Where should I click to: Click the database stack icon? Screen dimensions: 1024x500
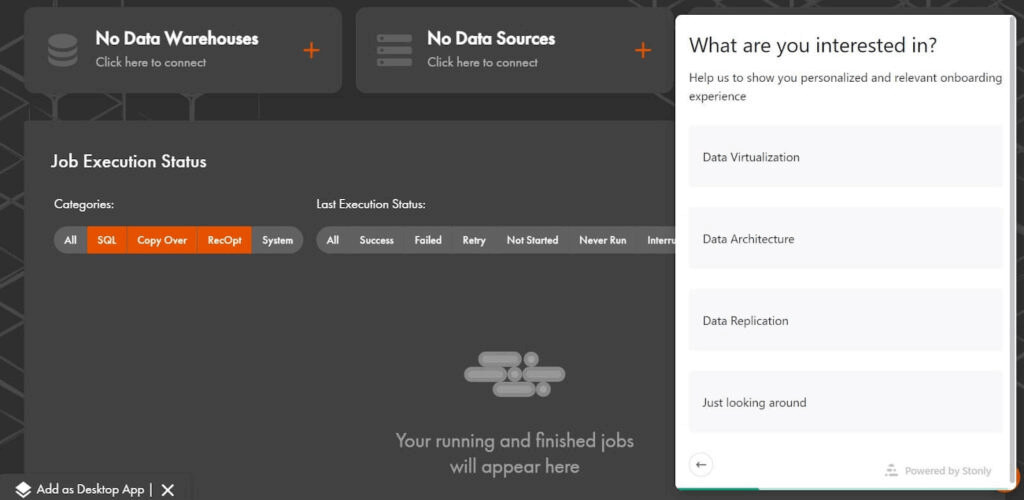coord(62,50)
